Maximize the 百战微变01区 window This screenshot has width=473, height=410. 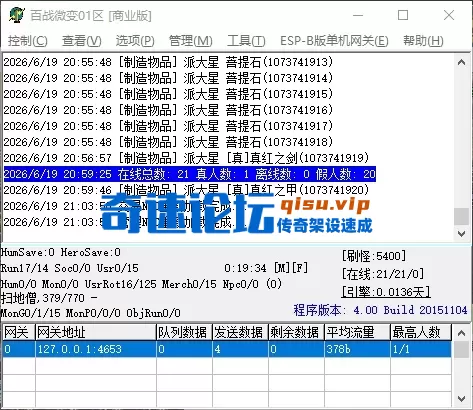tap(403, 15)
